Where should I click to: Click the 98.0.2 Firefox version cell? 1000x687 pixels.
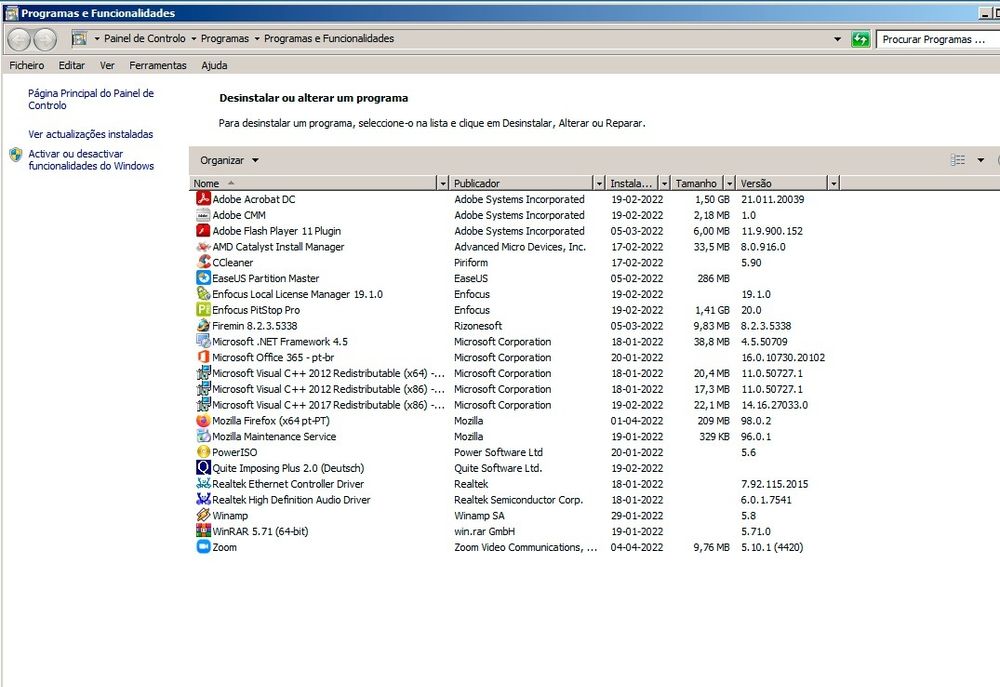(x=756, y=421)
